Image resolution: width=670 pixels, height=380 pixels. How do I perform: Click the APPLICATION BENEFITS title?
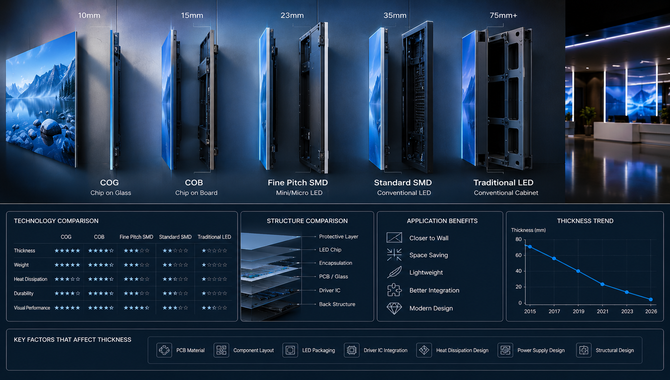pyautogui.click(x=442, y=221)
